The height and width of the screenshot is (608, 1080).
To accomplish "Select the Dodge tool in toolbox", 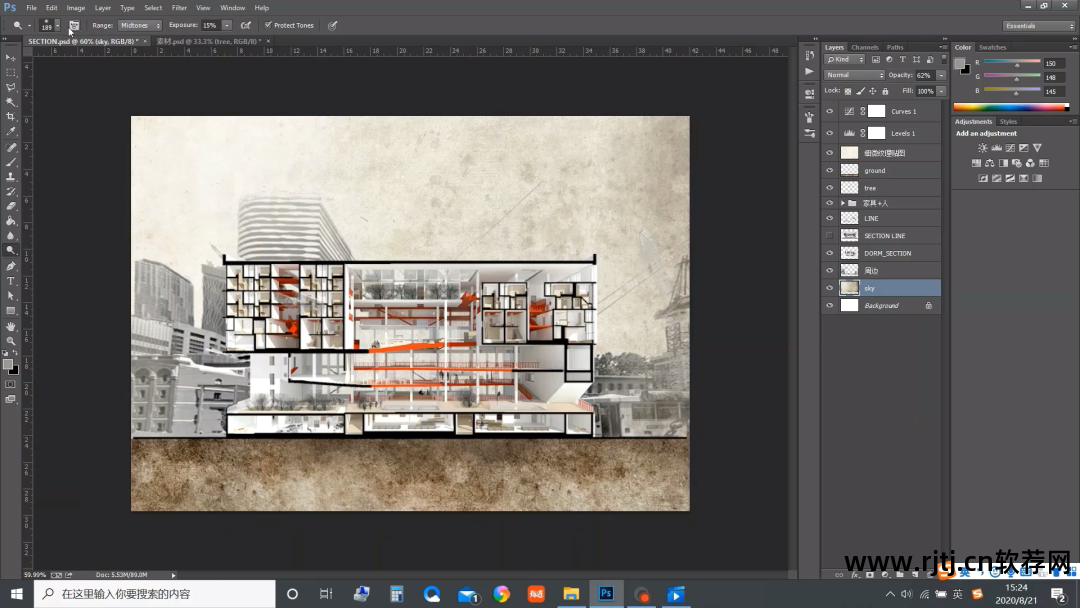I will coord(10,251).
